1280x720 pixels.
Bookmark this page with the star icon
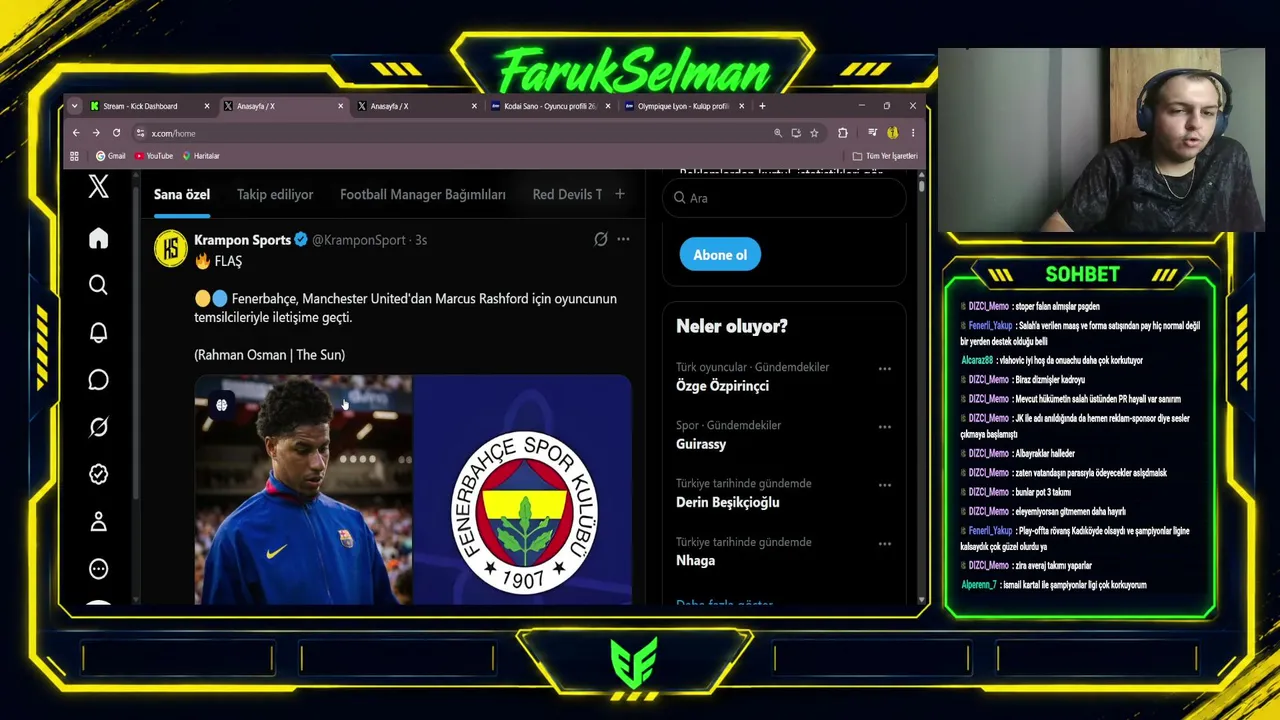(x=814, y=133)
